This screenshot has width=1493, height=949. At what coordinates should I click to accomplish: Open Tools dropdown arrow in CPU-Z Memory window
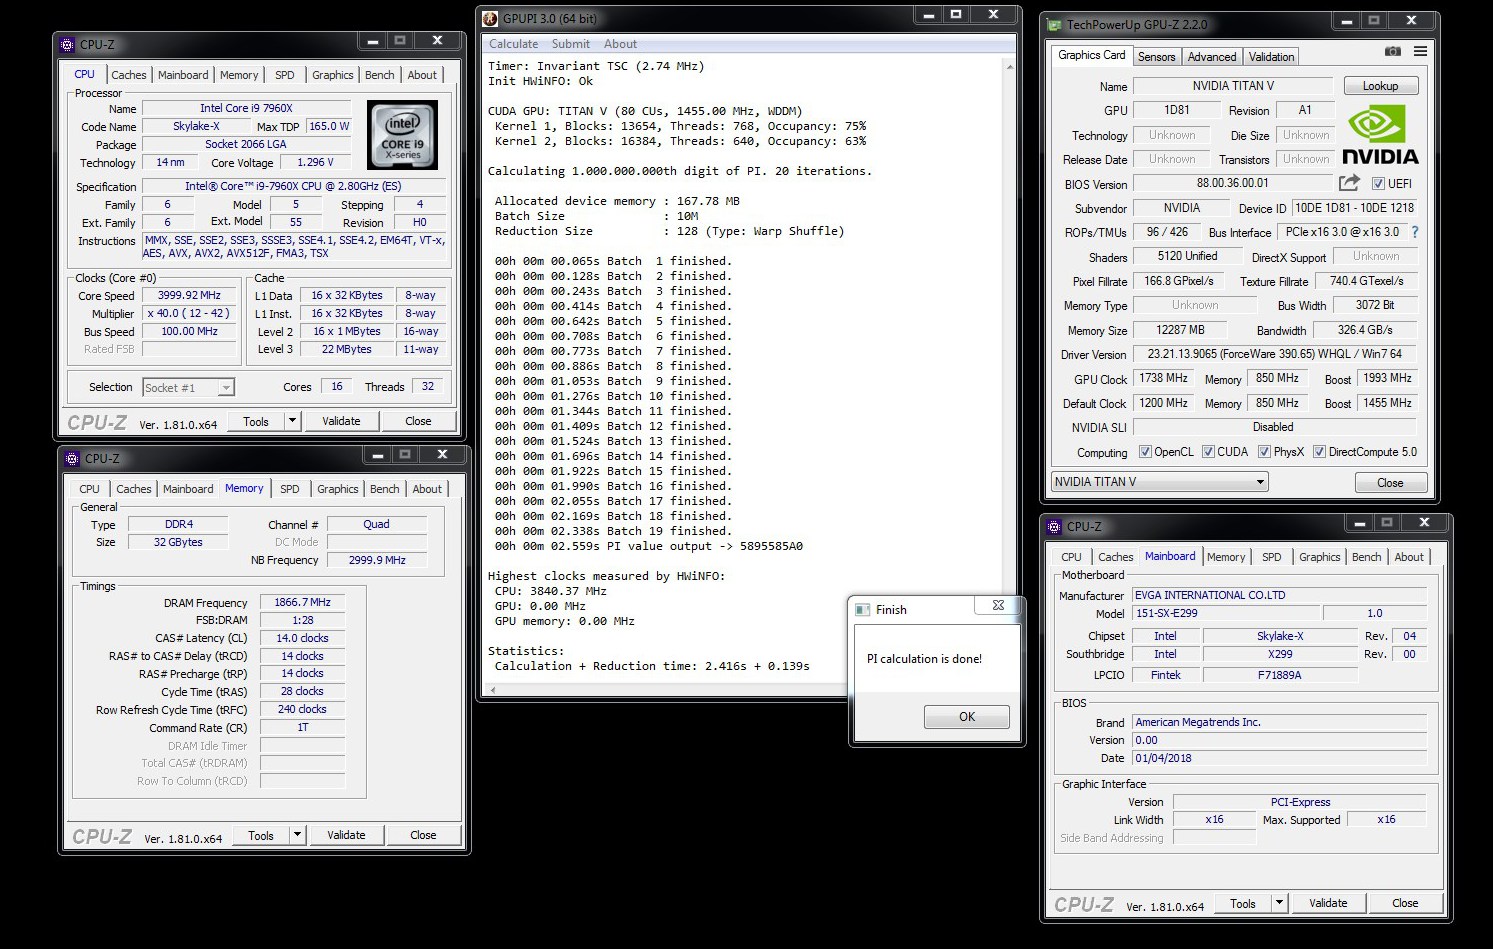pos(298,835)
